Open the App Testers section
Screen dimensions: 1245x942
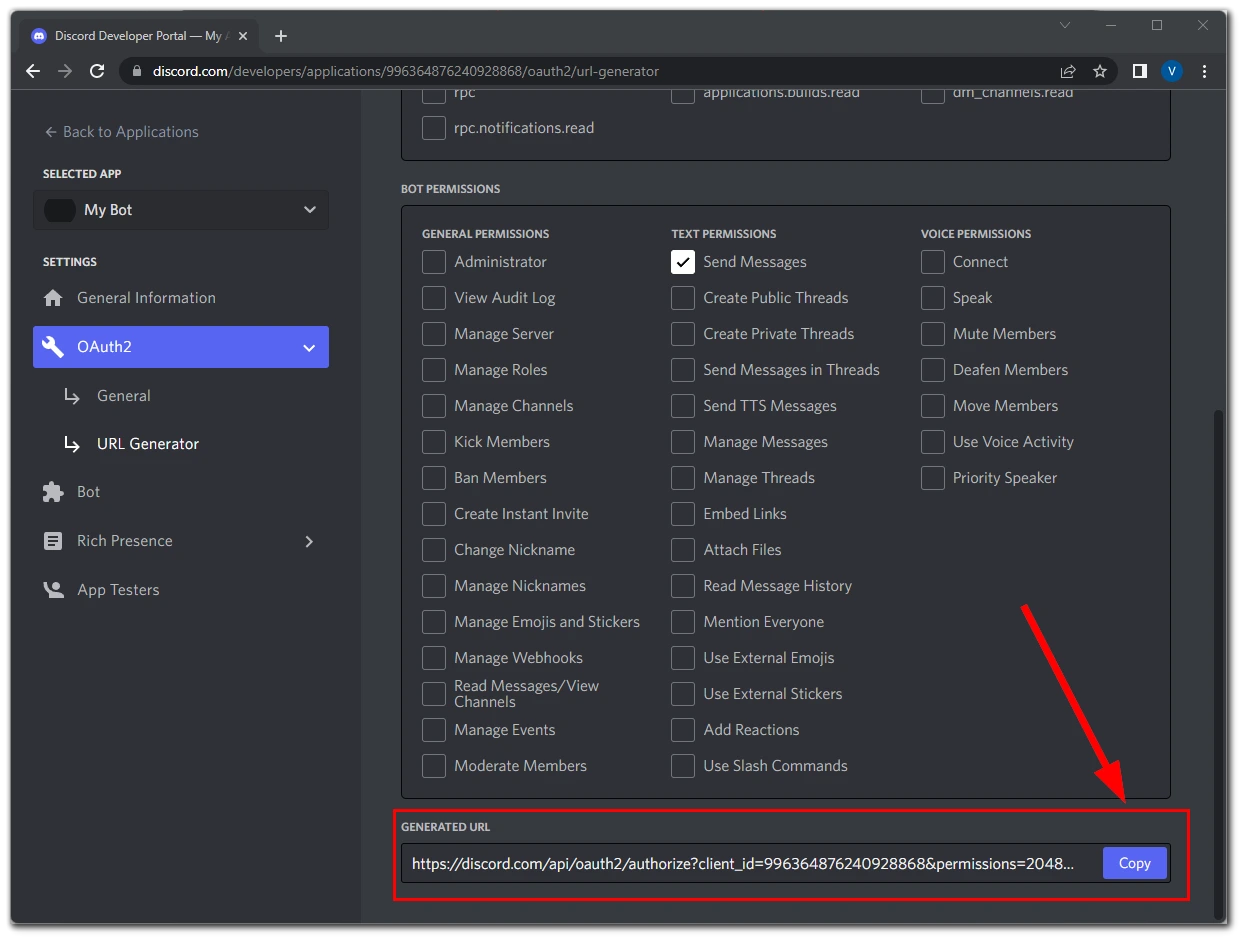pyautogui.click(x=118, y=589)
